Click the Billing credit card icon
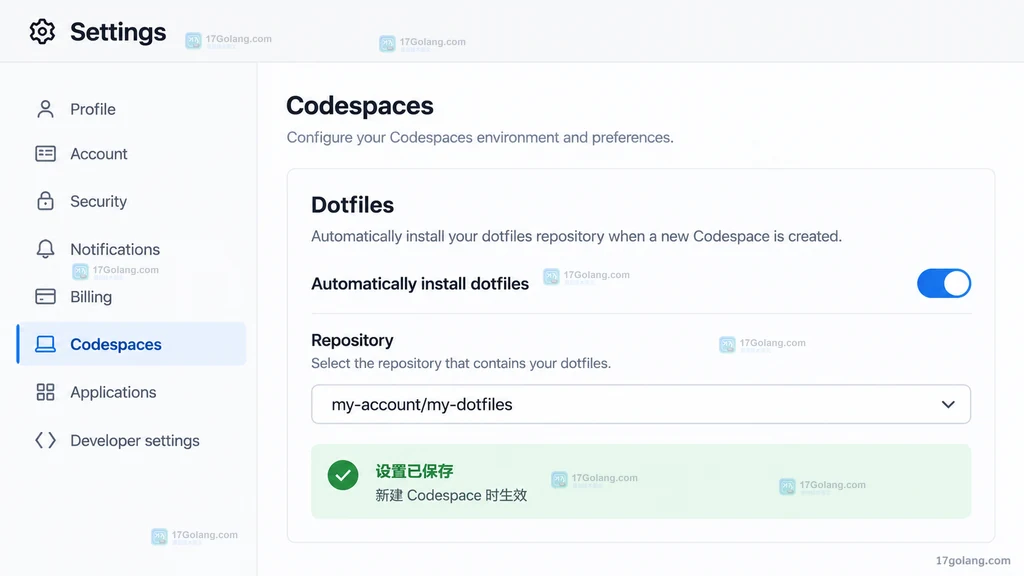1024x576 pixels. coord(45,296)
